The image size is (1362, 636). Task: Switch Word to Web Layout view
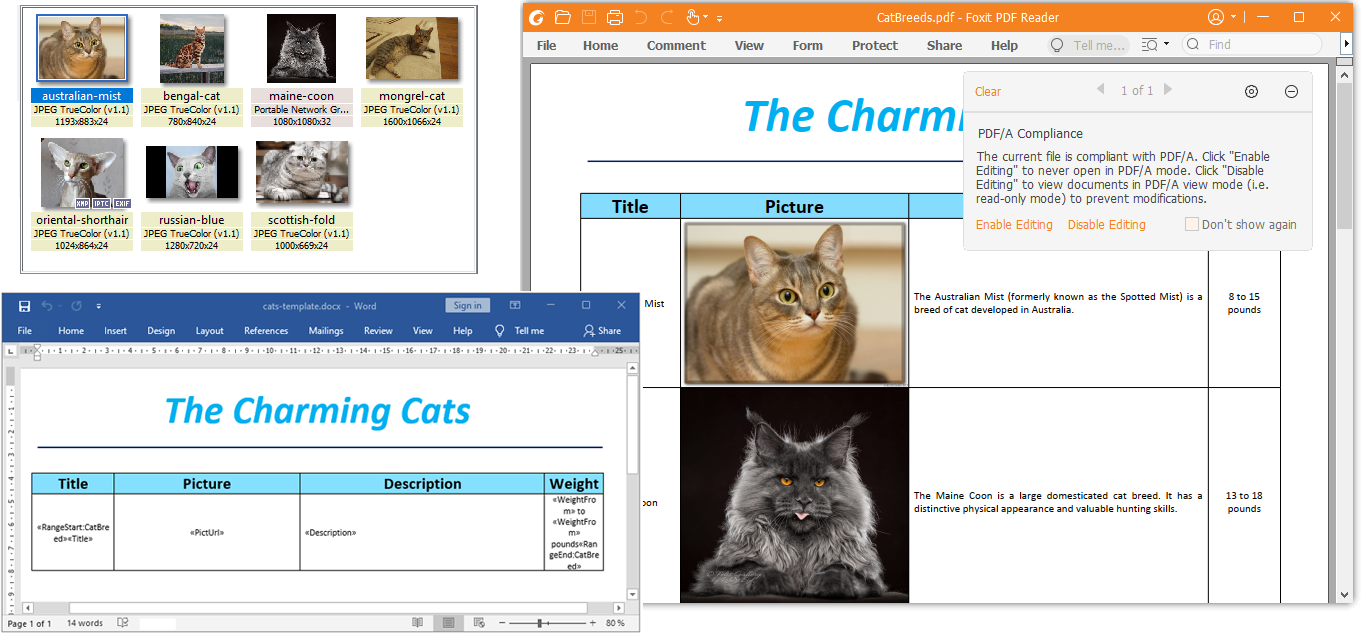point(478,623)
